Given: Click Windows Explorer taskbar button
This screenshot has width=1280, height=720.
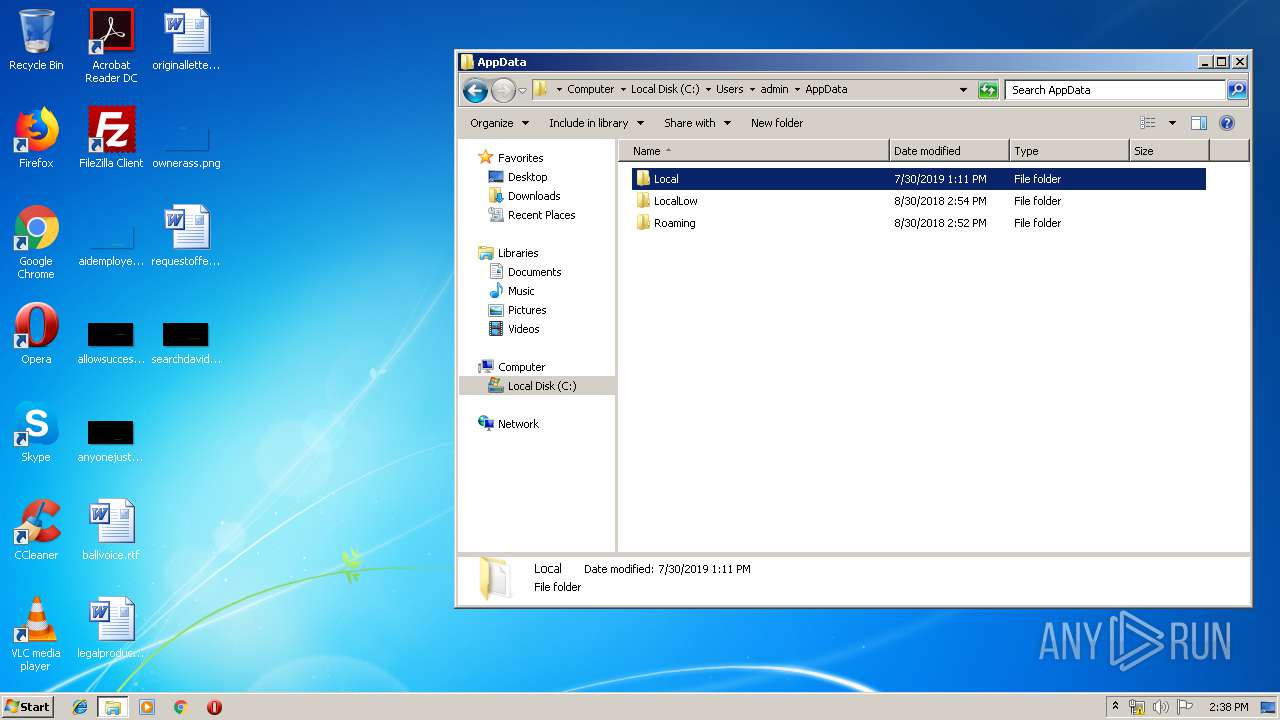Looking at the screenshot, I should [x=113, y=707].
